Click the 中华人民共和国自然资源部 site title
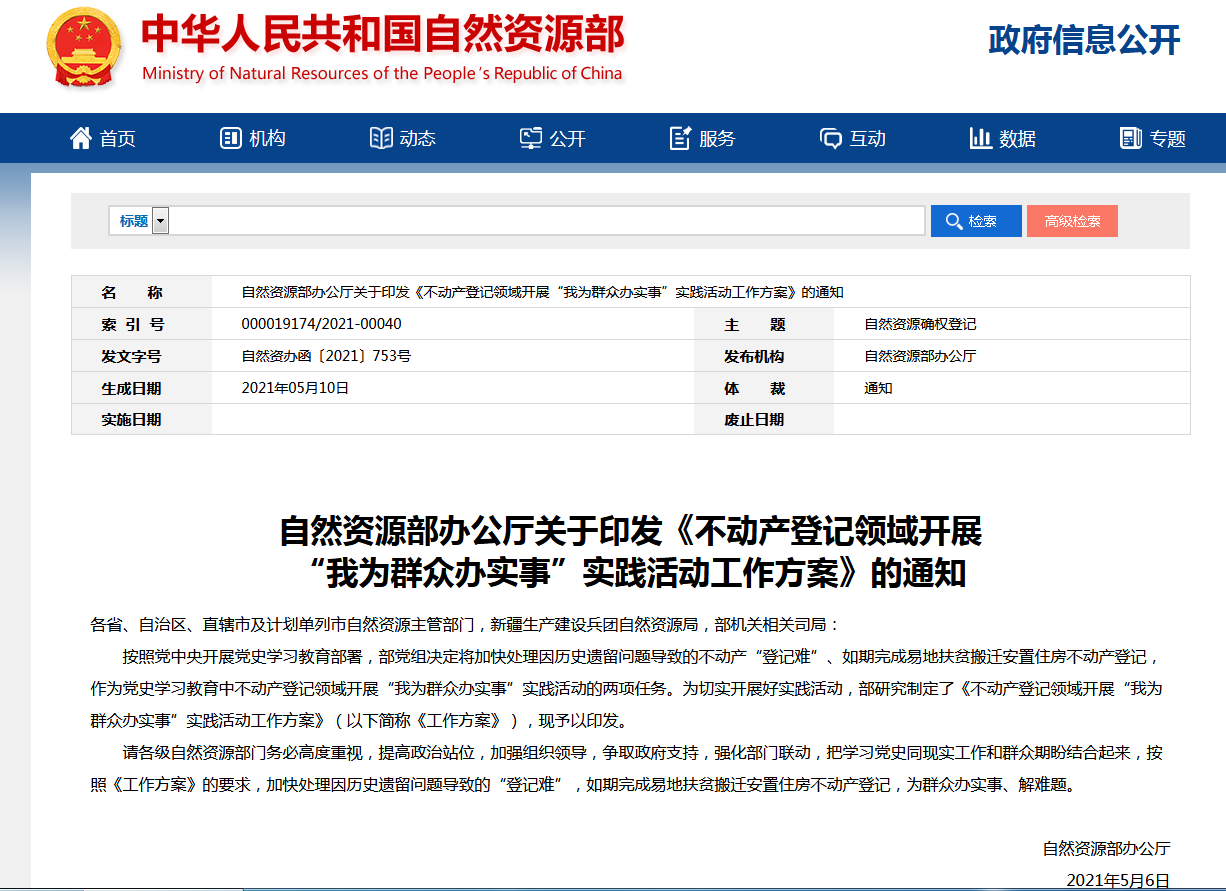Screen dimensions: 1226x891 pos(383,35)
